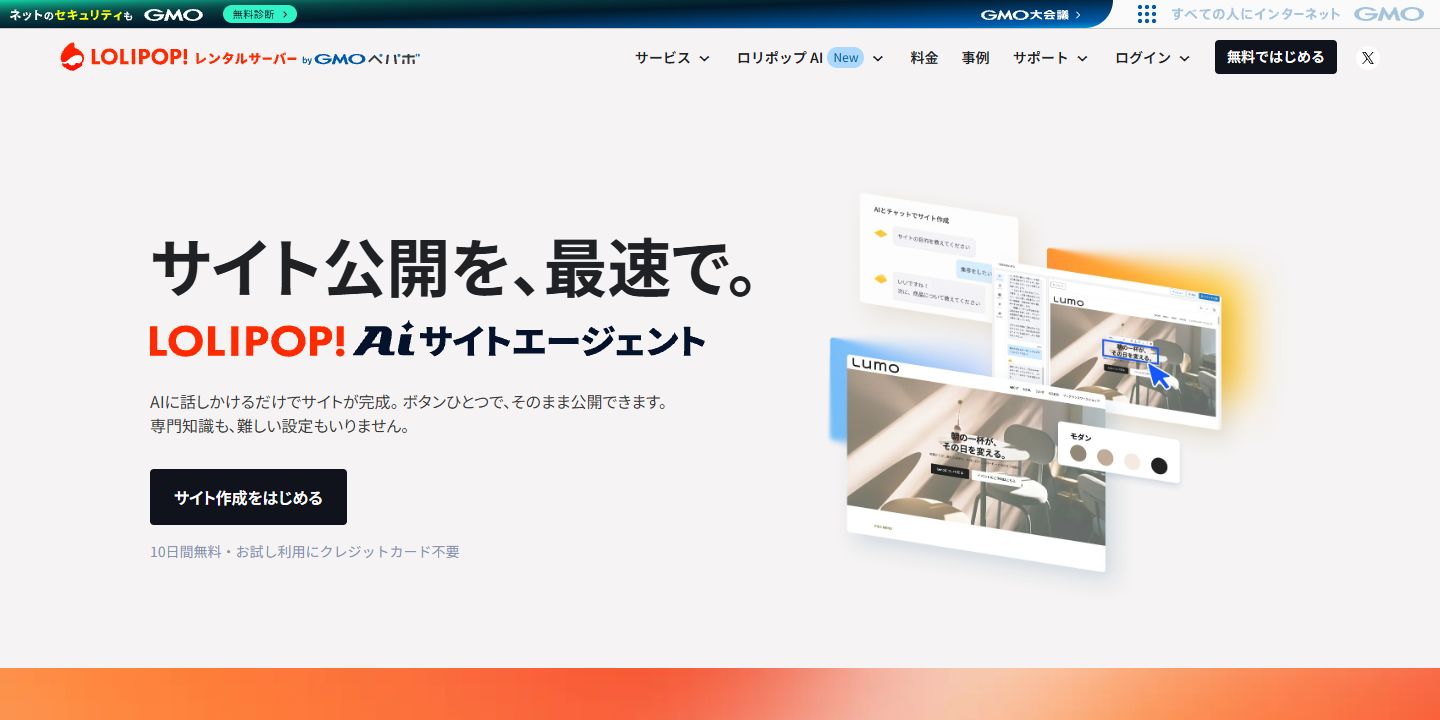This screenshot has width=1440, height=720.
Task: Click the GMO logo in top banner
Action: 173,15
